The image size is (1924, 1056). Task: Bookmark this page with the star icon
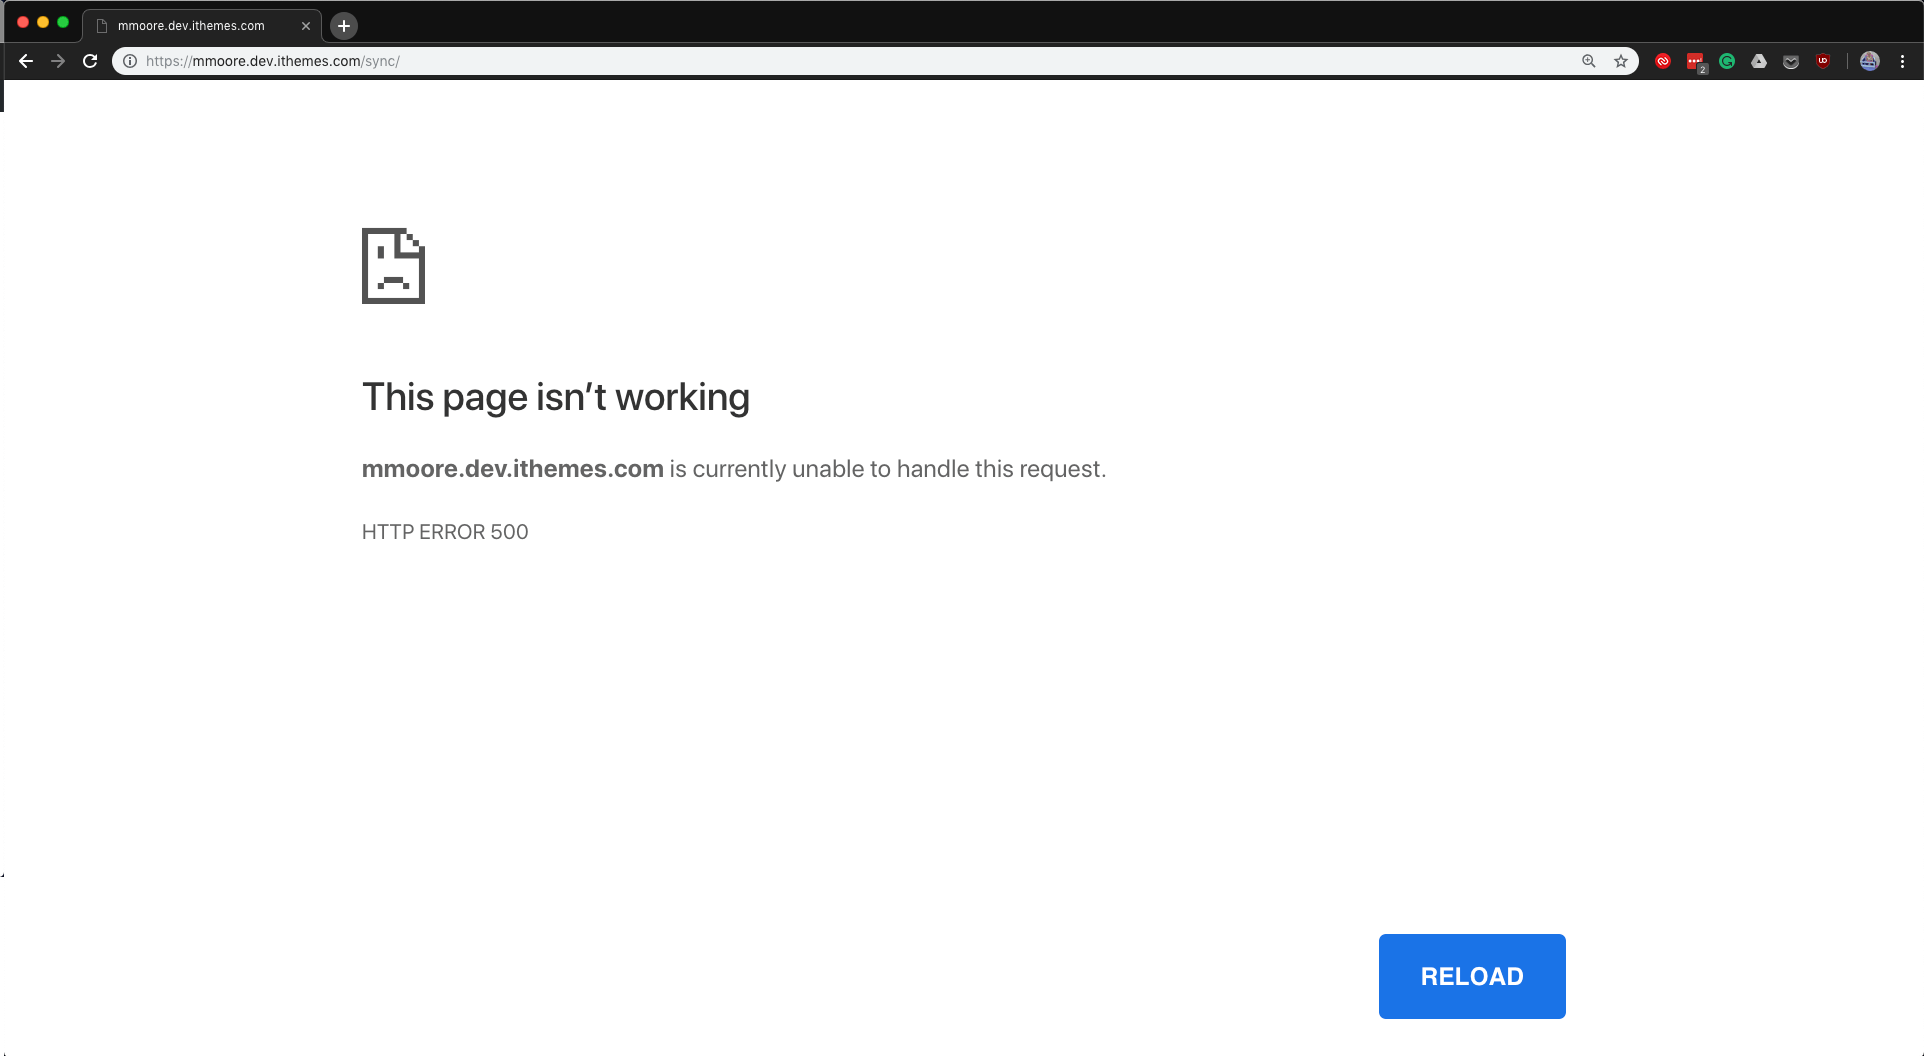(x=1621, y=61)
